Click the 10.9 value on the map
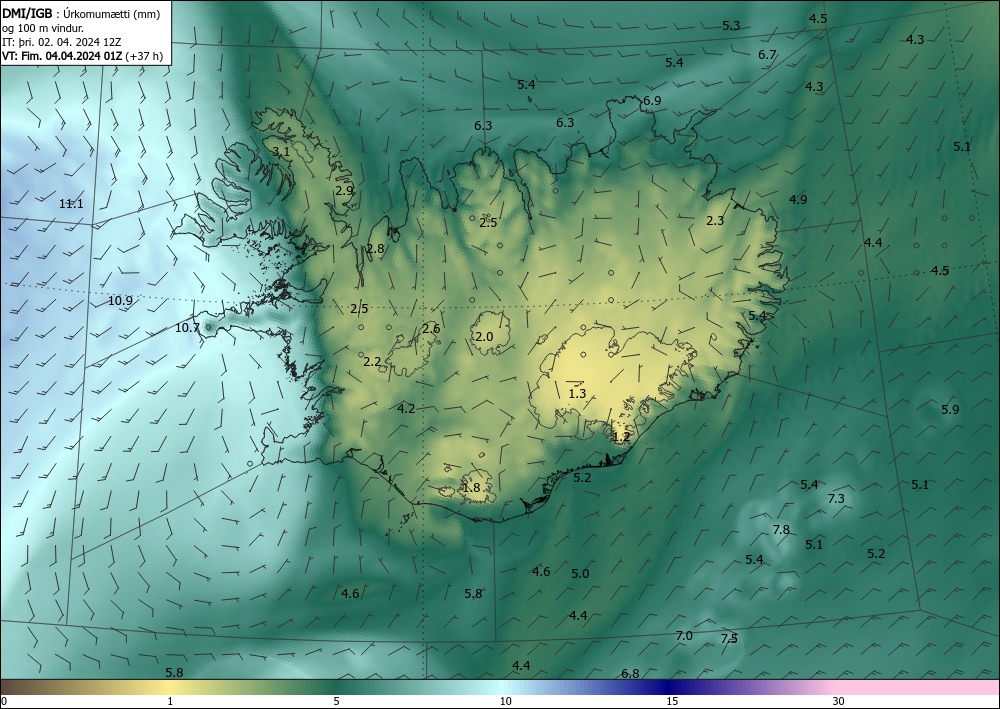Viewport: 1000px width, 709px height. click(120, 300)
